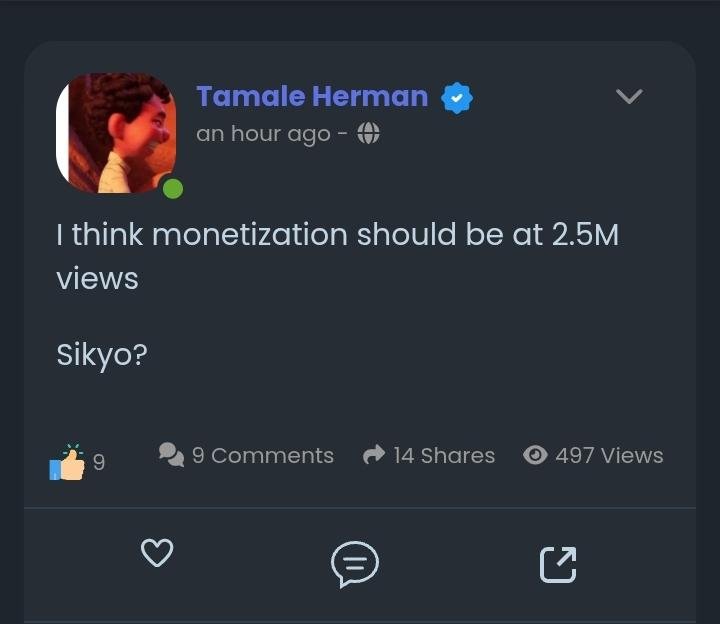This screenshot has width=720, height=624.
Task: Click the globe public visibility icon
Action: (368, 133)
